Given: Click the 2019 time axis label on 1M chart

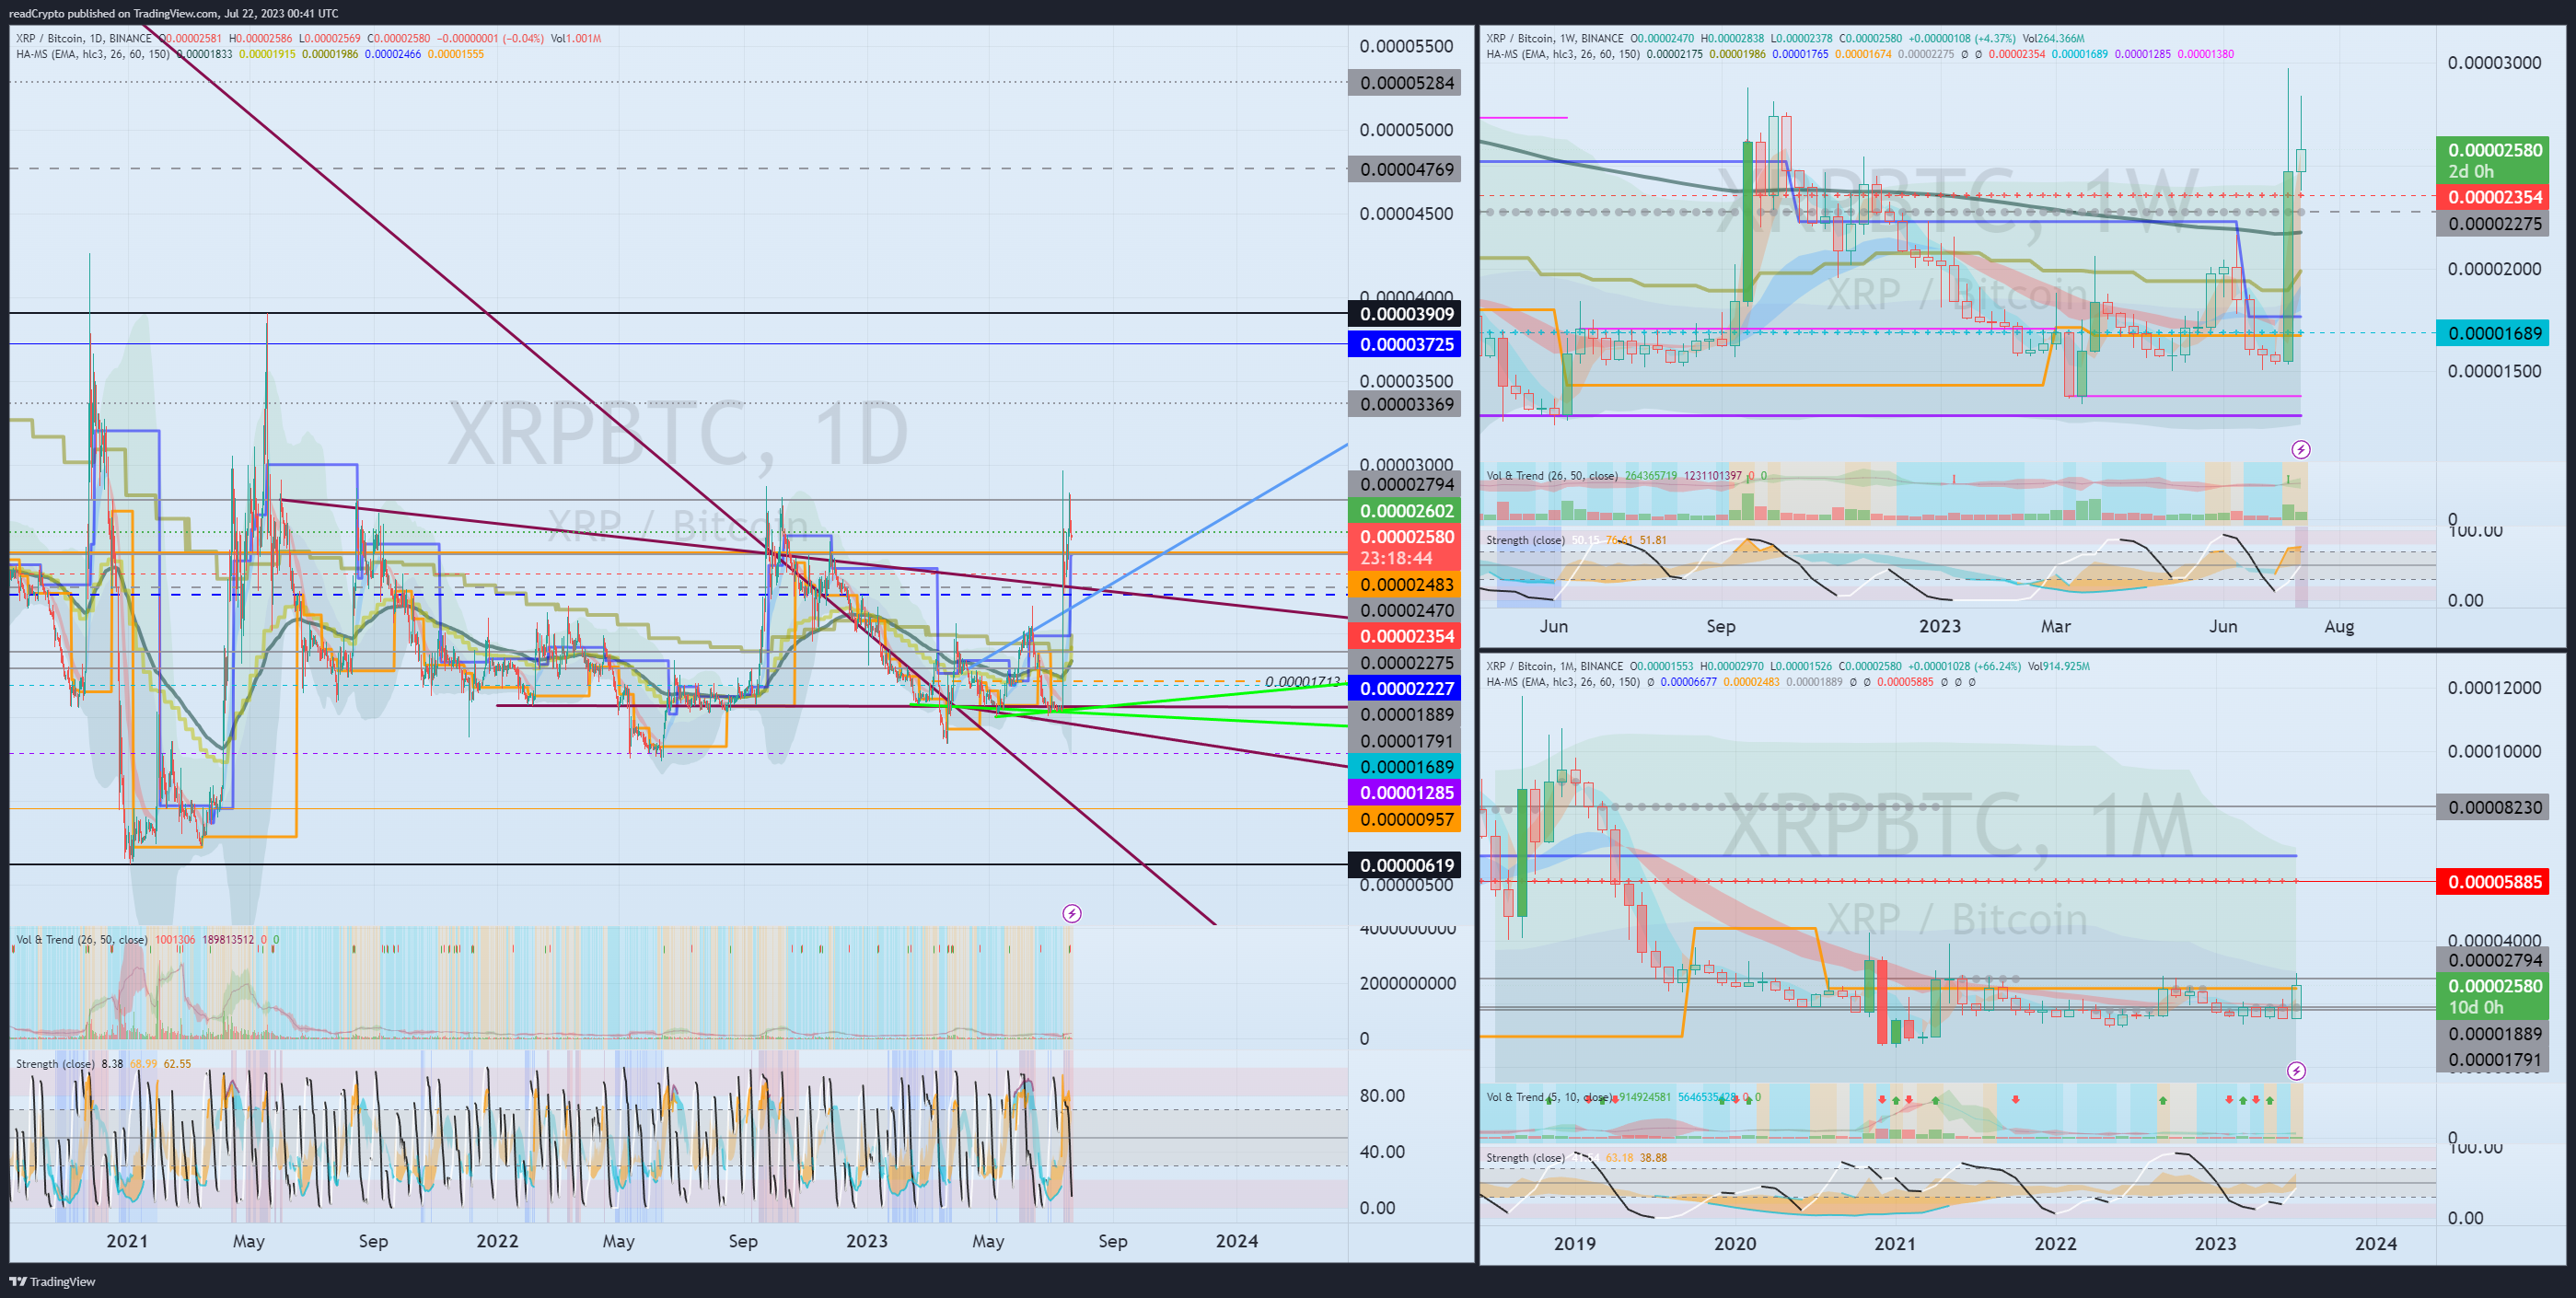Looking at the screenshot, I should point(1575,1244).
